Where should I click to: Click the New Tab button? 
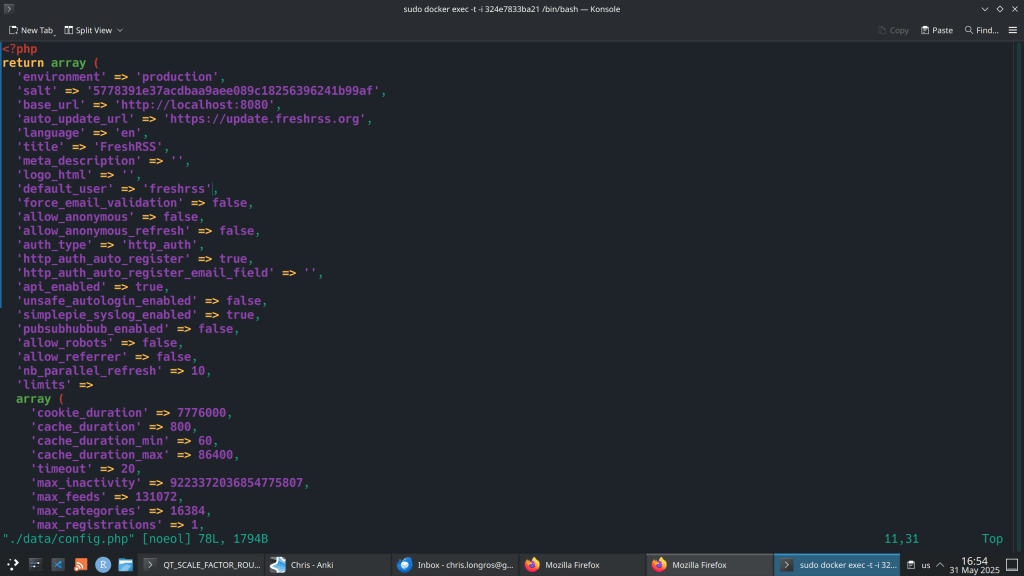click(31, 30)
